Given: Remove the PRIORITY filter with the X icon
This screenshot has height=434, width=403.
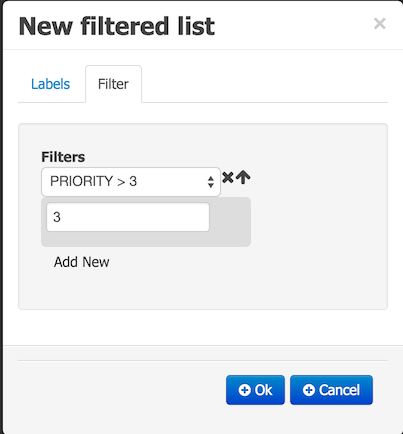Looking at the screenshot, I should tap(228, 177).
